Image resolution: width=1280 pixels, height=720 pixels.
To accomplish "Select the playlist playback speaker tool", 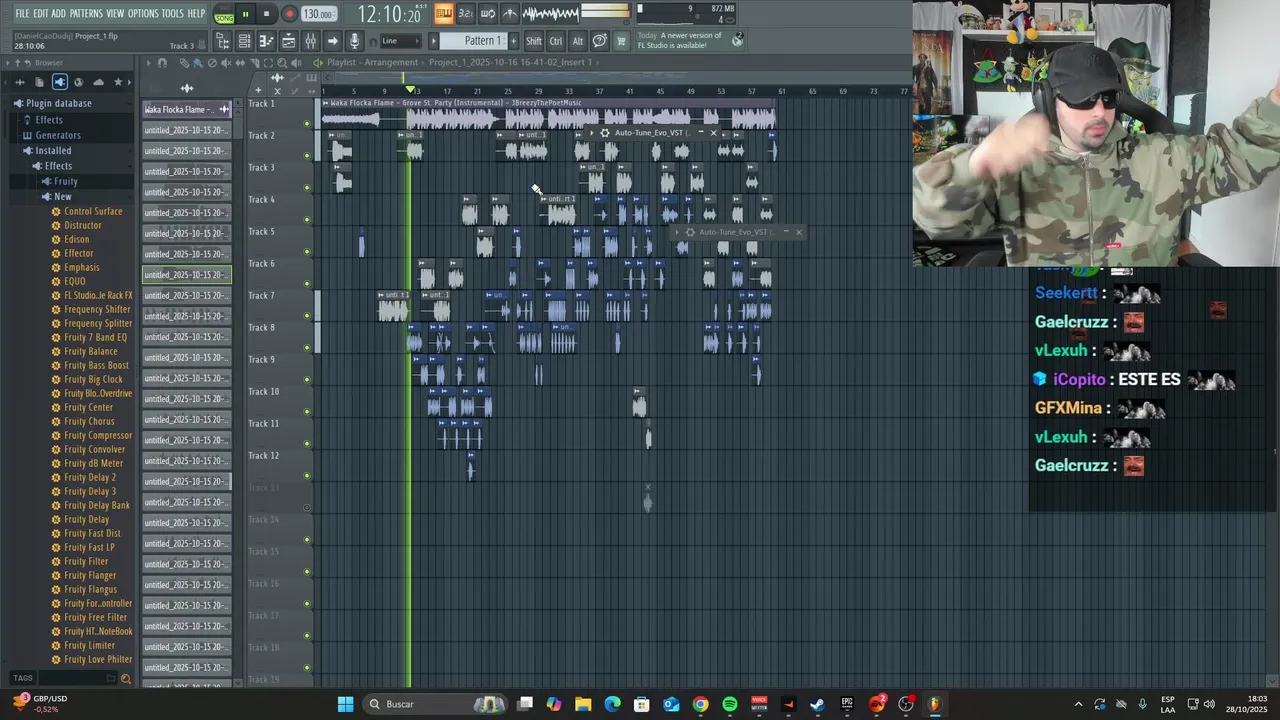I will [x=296, y=63].
